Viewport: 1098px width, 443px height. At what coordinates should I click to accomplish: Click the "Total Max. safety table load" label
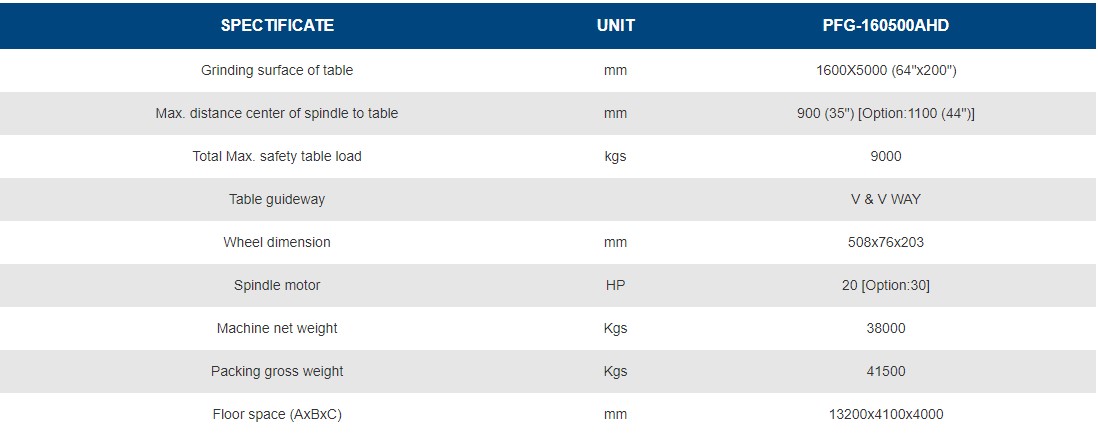[277, 157]
